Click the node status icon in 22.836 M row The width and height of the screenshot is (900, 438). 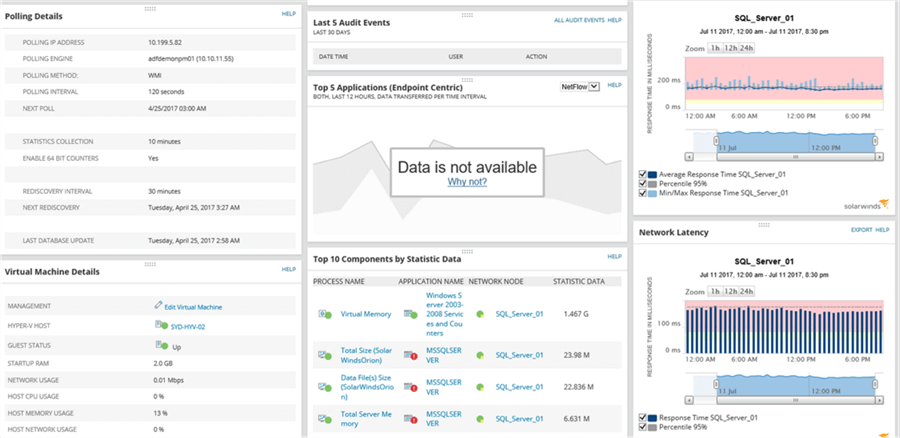tap(480, 387)
